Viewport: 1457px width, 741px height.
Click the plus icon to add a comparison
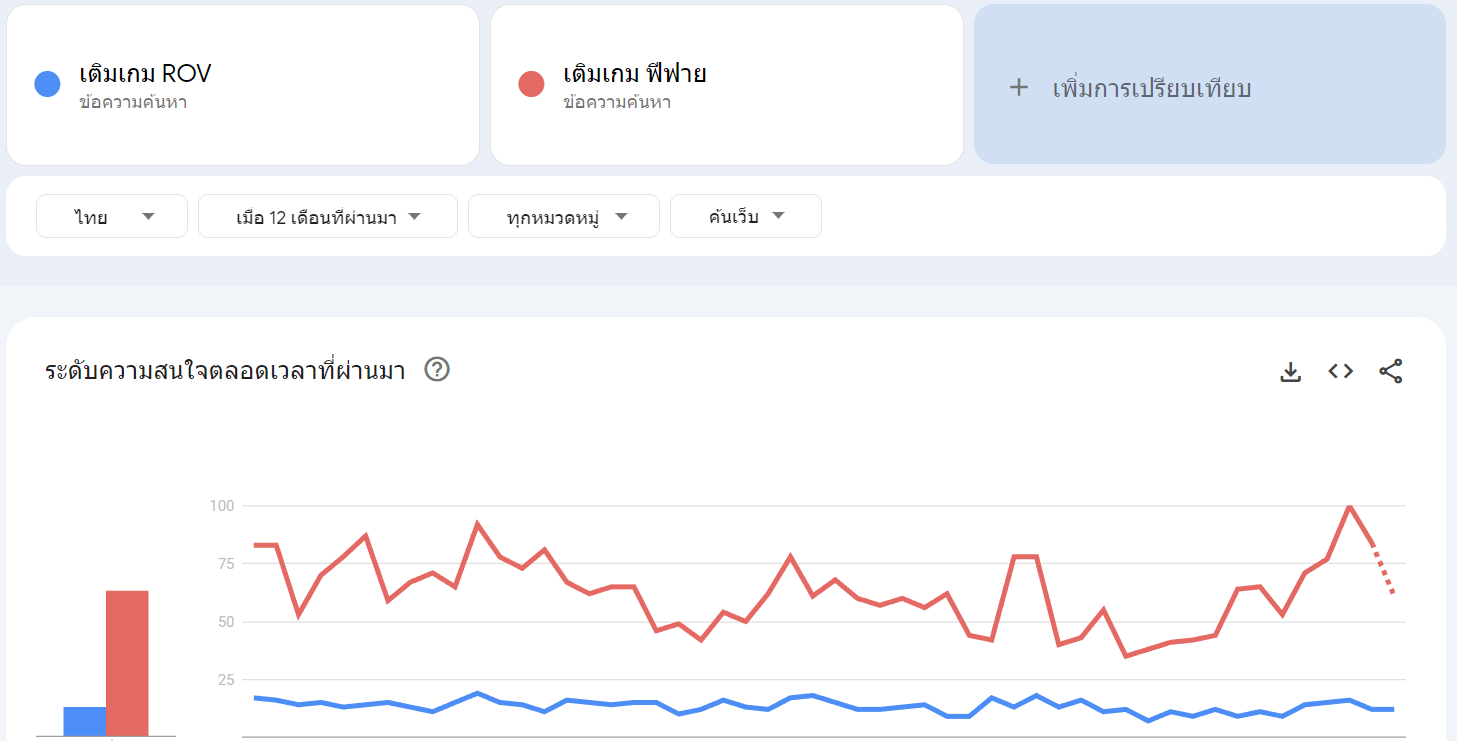pos(1018,87)
